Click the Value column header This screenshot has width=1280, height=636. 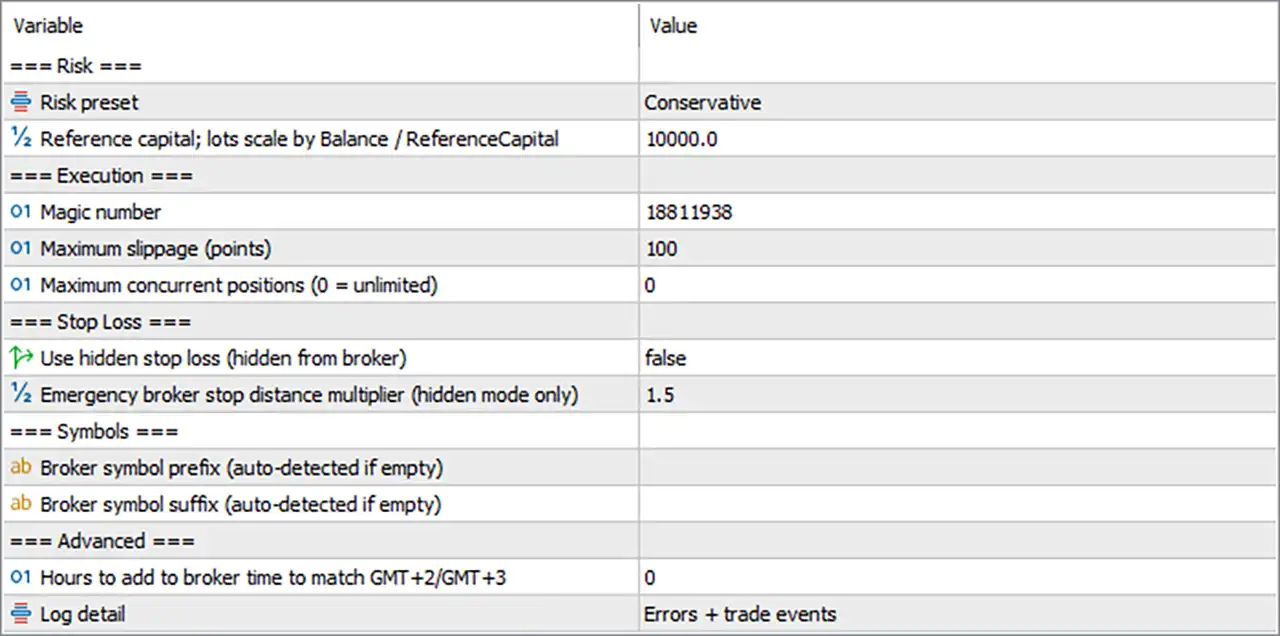coord(958,25)
